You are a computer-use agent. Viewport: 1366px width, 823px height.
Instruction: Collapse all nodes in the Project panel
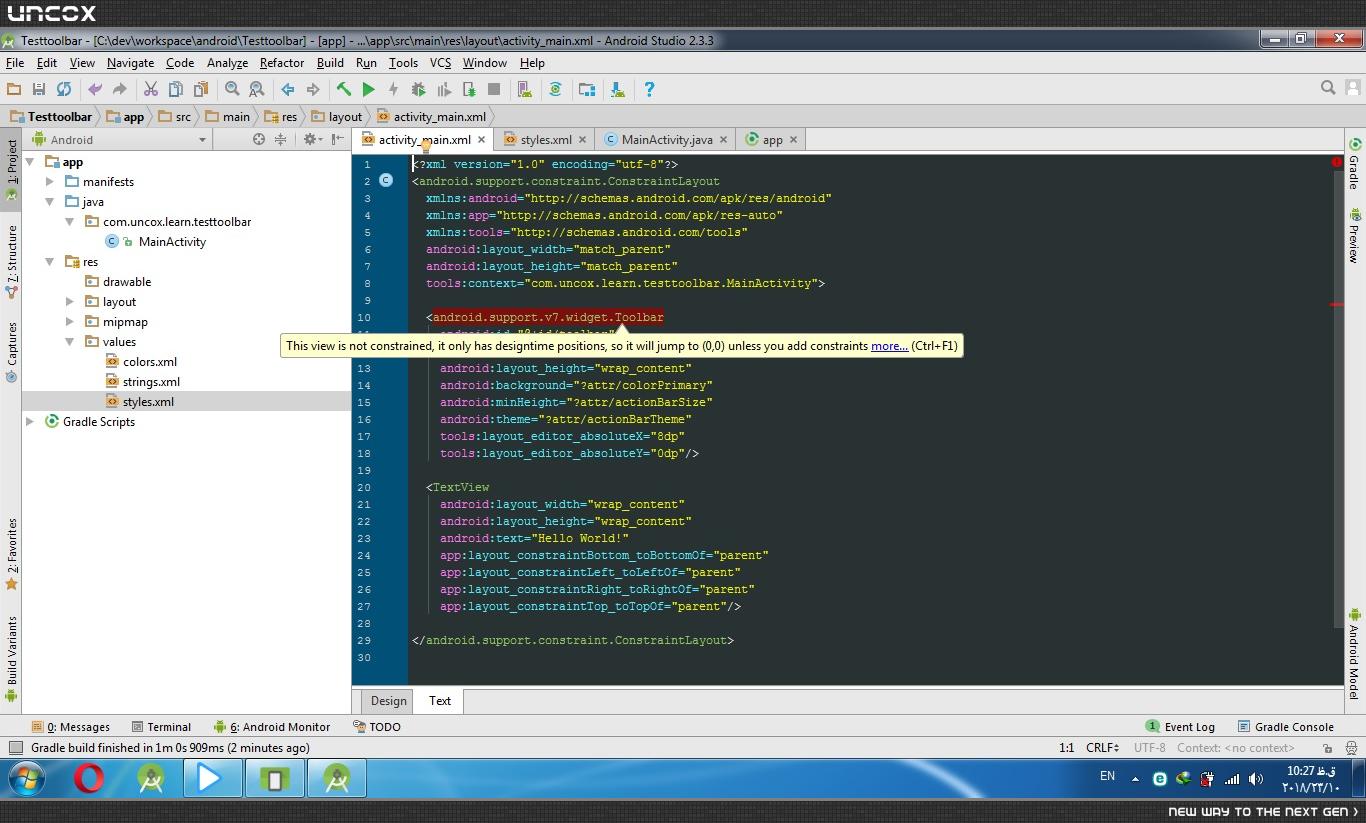click(280, 139)
